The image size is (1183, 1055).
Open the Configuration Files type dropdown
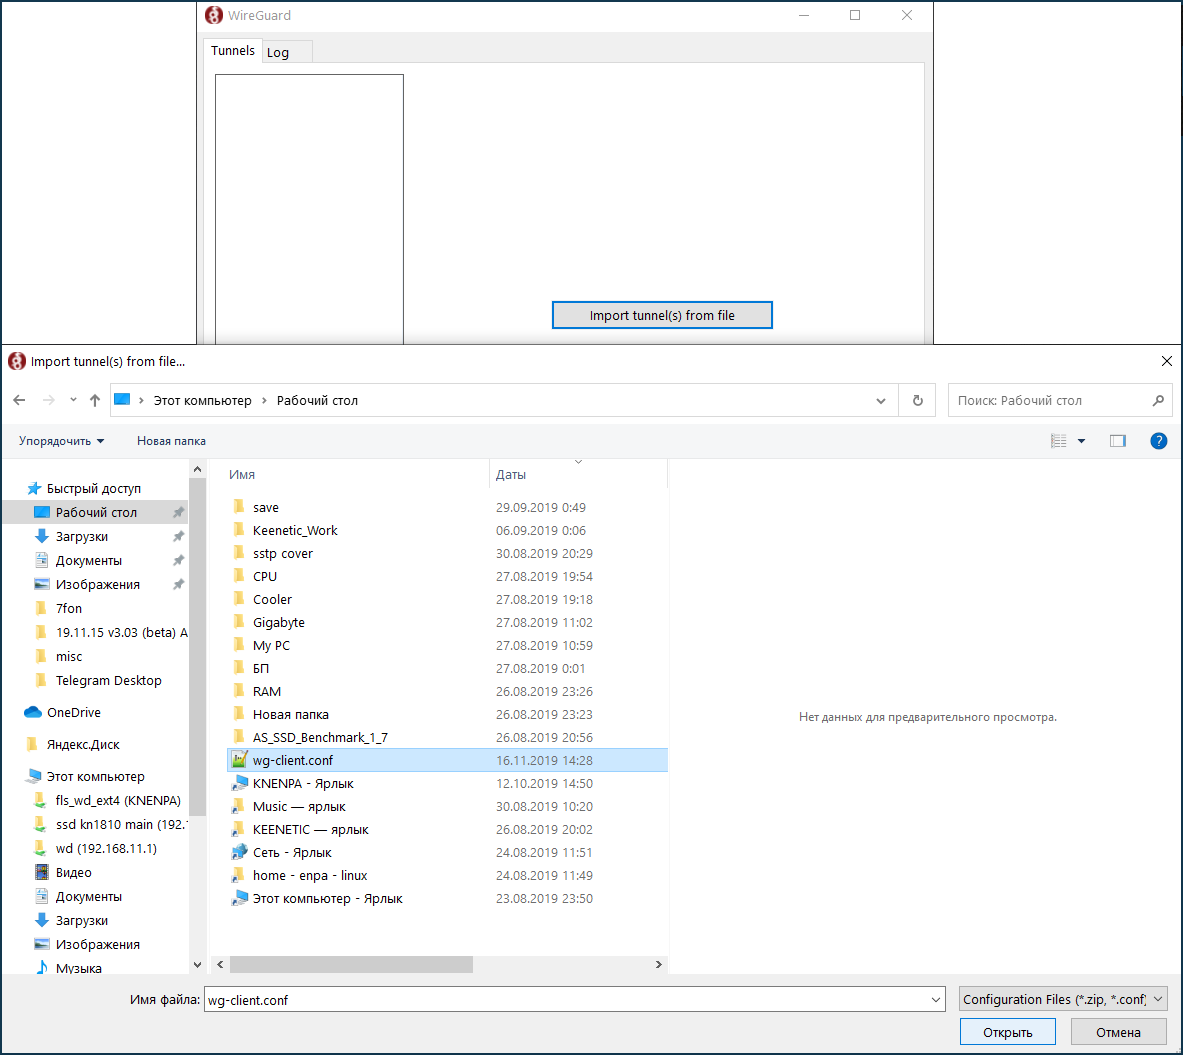1062,999
